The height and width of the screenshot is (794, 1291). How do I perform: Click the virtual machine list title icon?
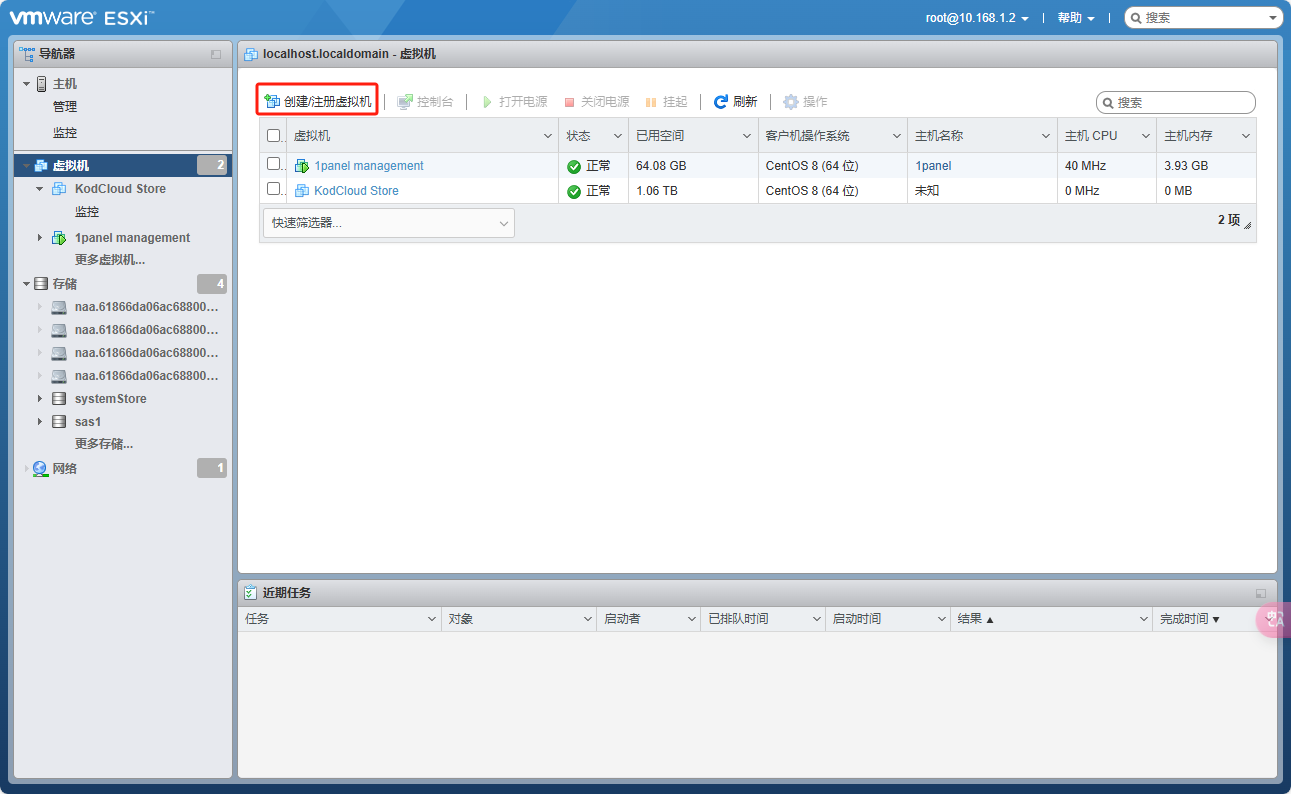coord(251,54)
